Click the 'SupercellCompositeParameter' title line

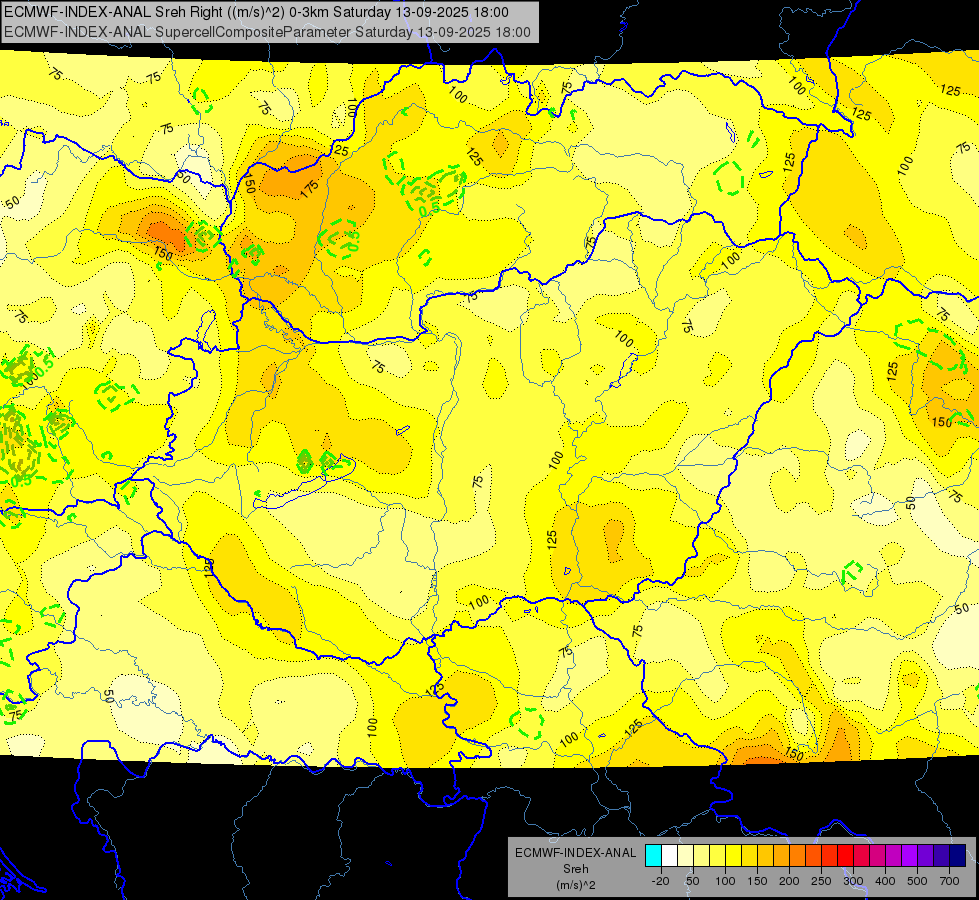(x=267, y=32)
